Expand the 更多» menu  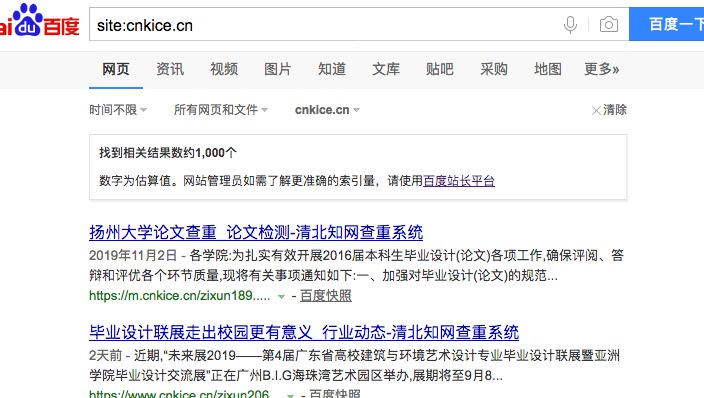click(x=602, y=69)
